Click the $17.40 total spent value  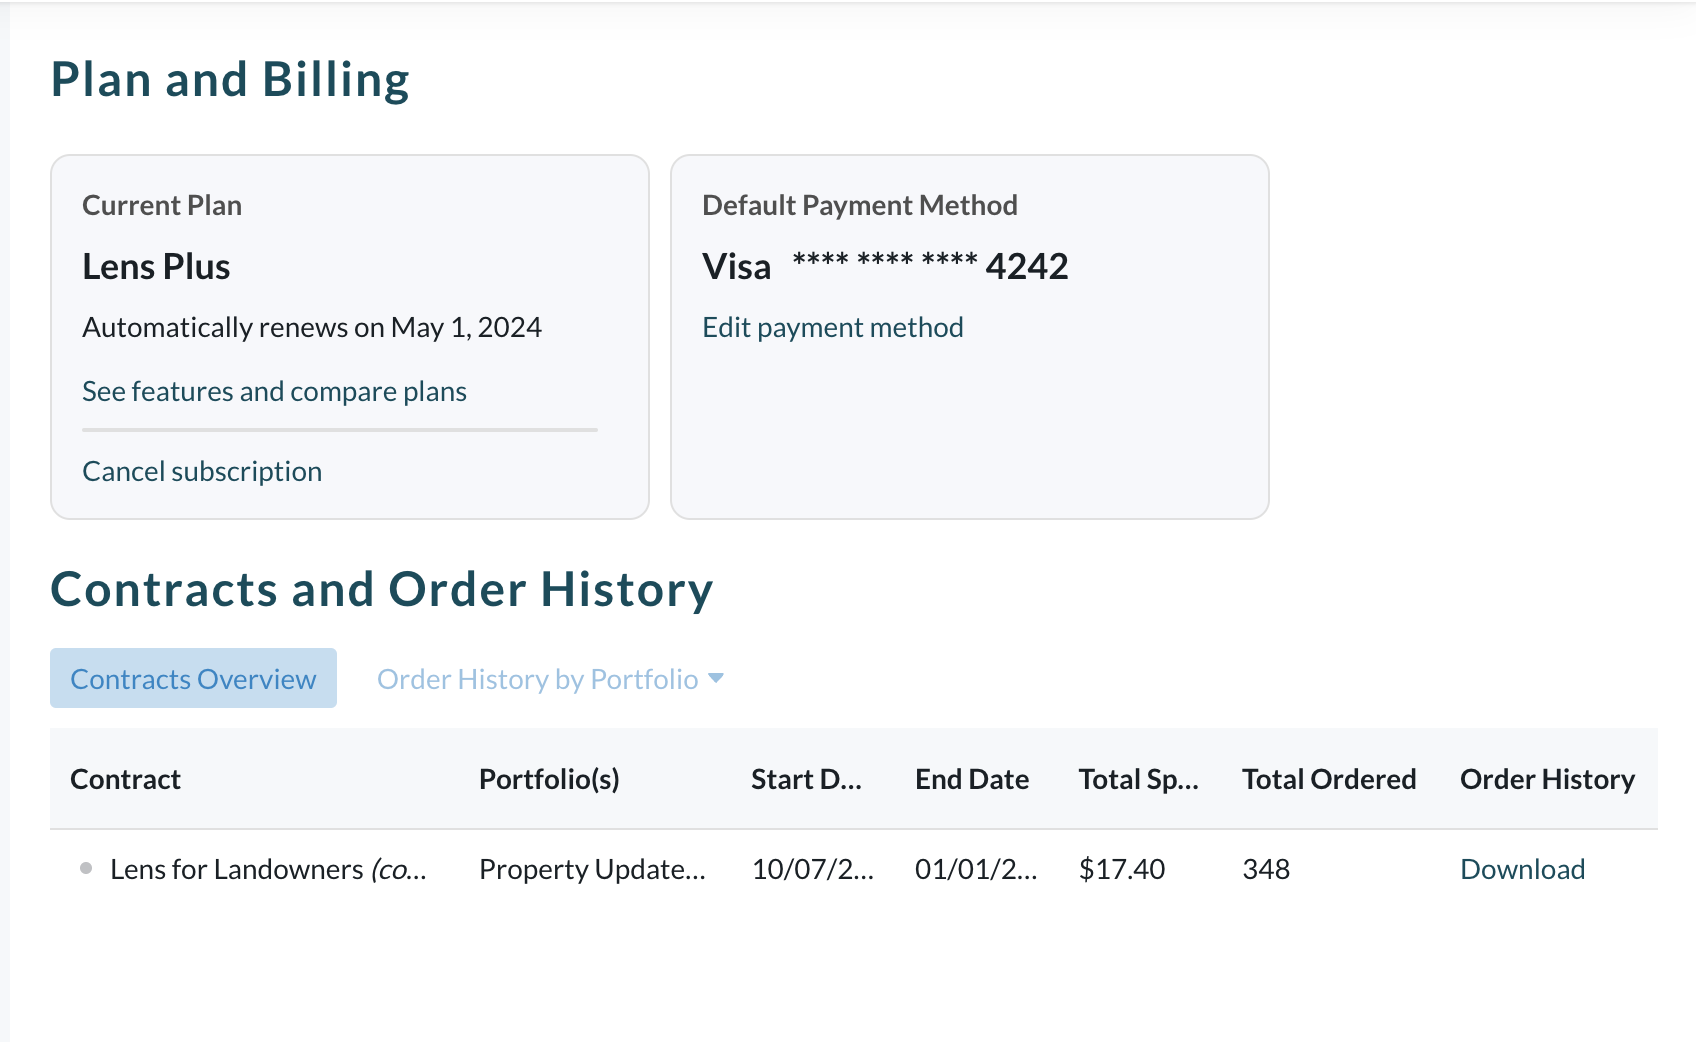(1122, 869)
